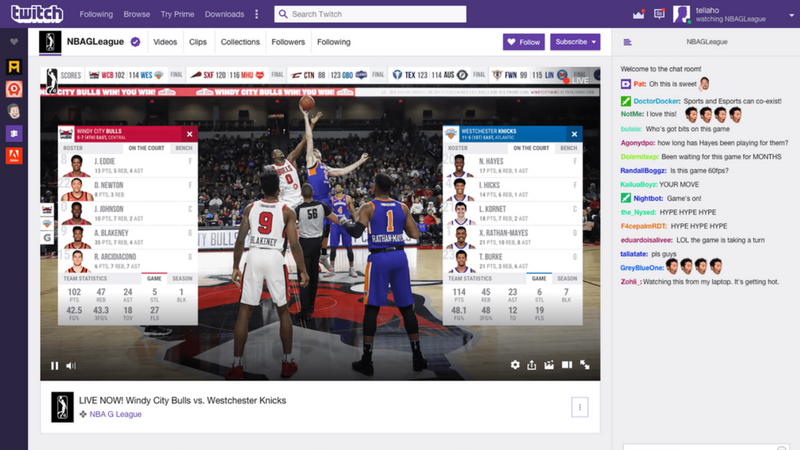This screenshot has height=450, width=800.
Task: Click tellaho's profile avatar
Action: point(681,14)
